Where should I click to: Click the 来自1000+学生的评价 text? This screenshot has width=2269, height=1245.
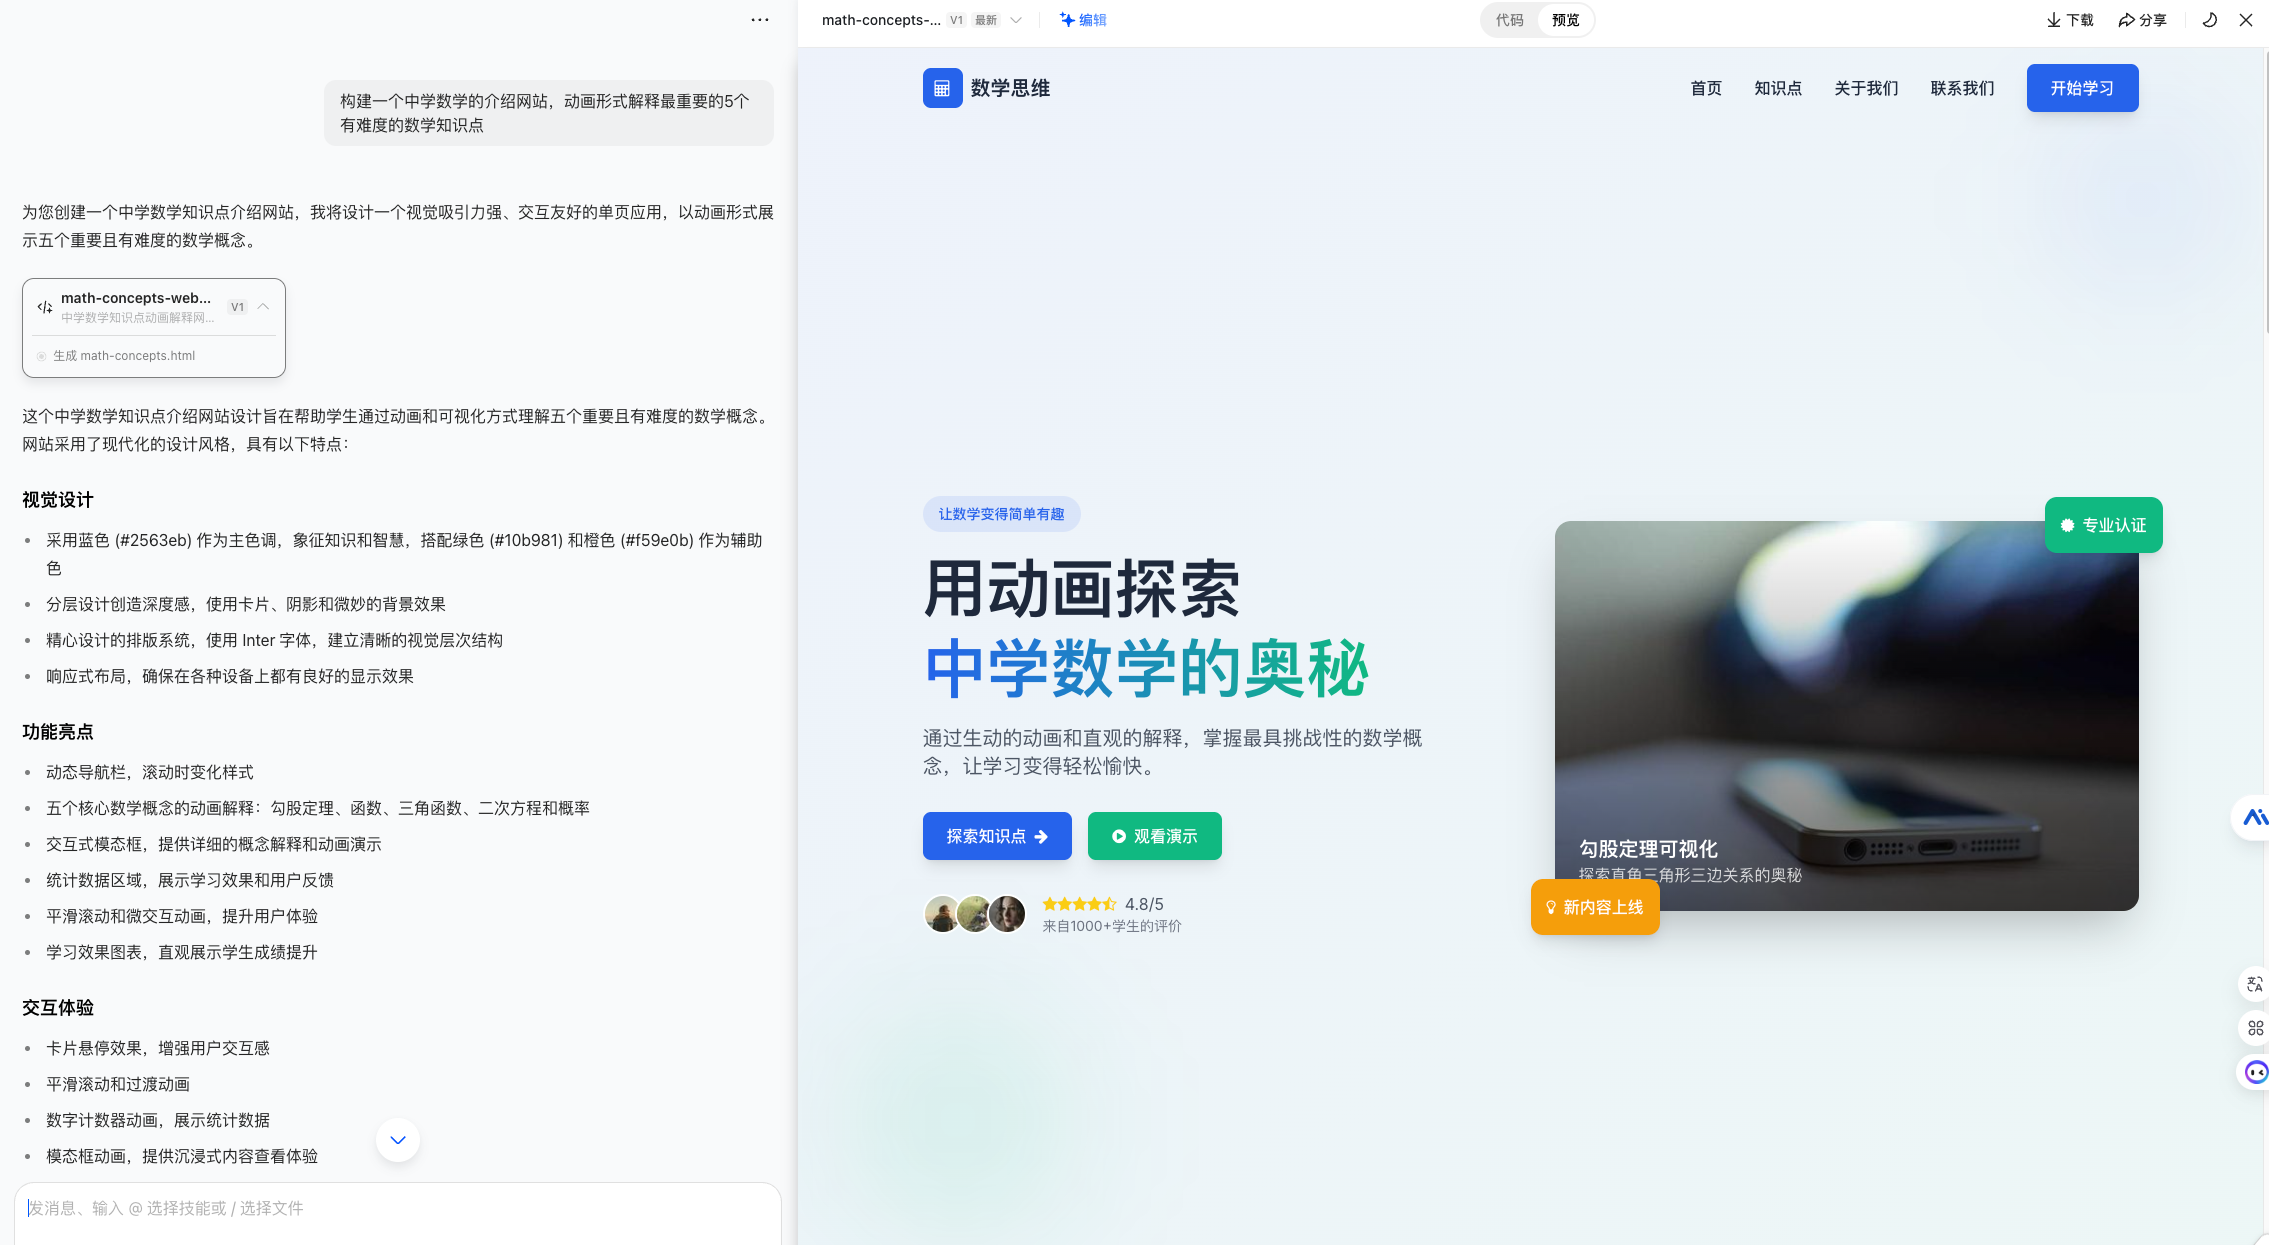tap(1112, 926)
